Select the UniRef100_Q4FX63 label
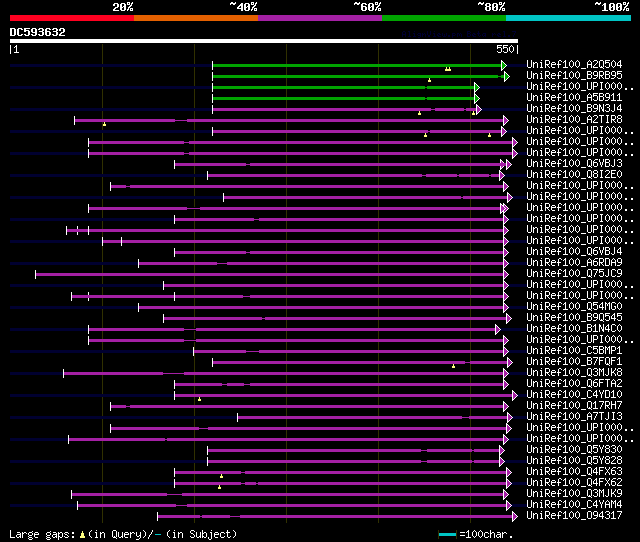 click(x=574, y=472)
